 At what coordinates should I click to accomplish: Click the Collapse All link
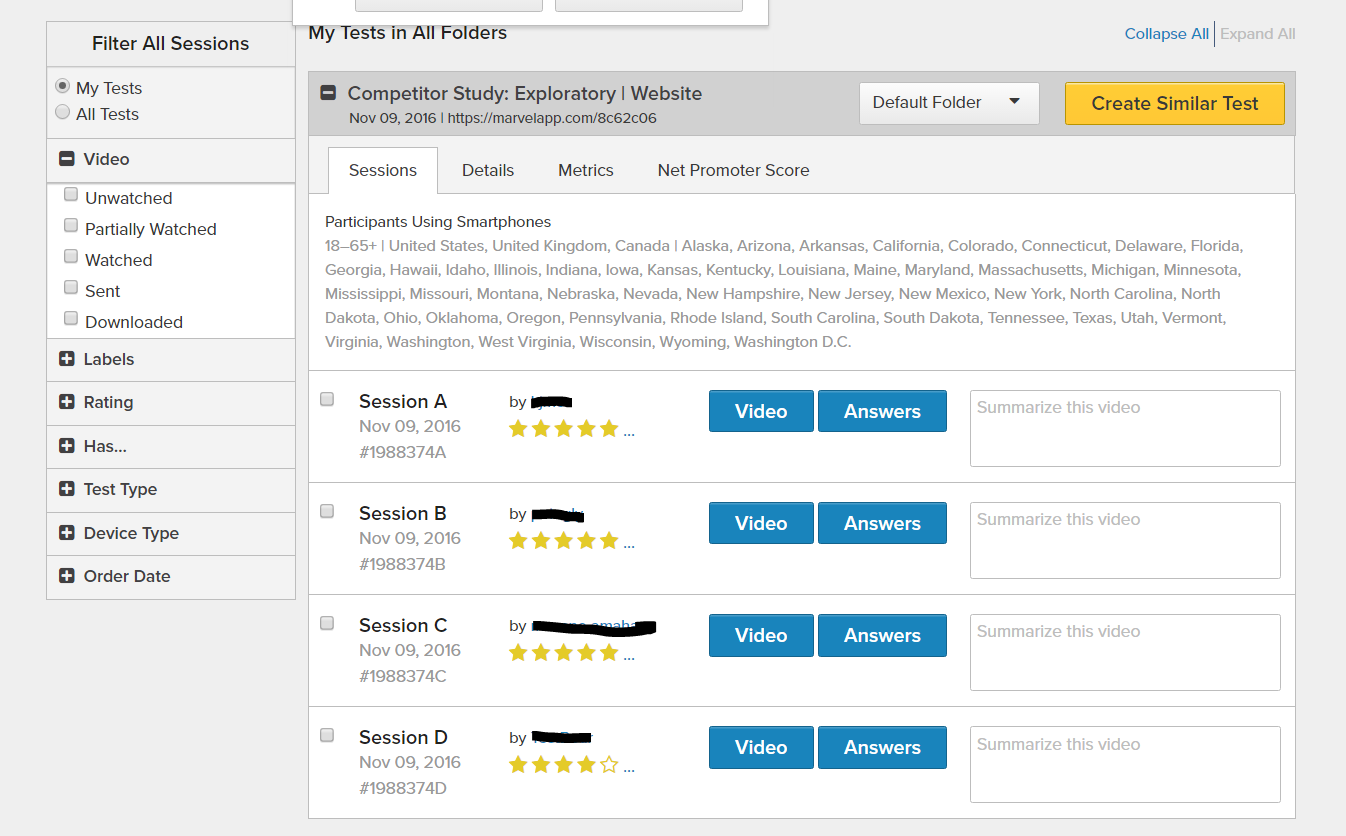pos(1167,34)
